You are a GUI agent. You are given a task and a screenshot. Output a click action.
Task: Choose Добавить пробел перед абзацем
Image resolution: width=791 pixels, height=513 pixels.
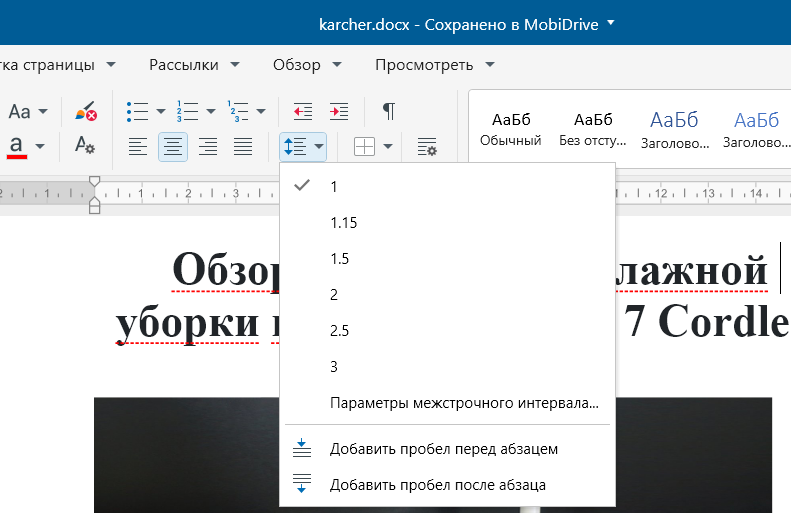coord(447,448)
